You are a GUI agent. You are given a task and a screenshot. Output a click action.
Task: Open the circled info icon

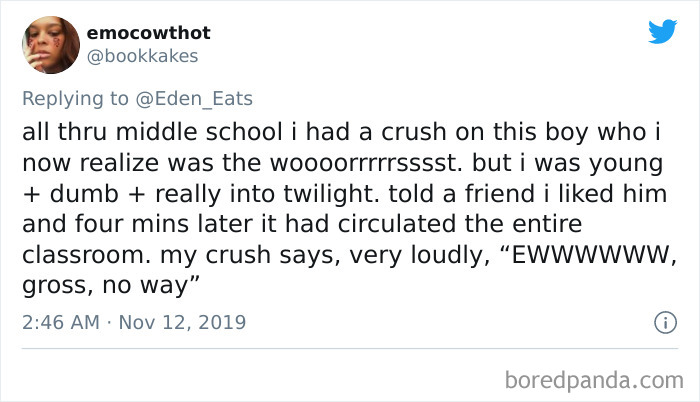pyautogui.click(x=666, y=322)
